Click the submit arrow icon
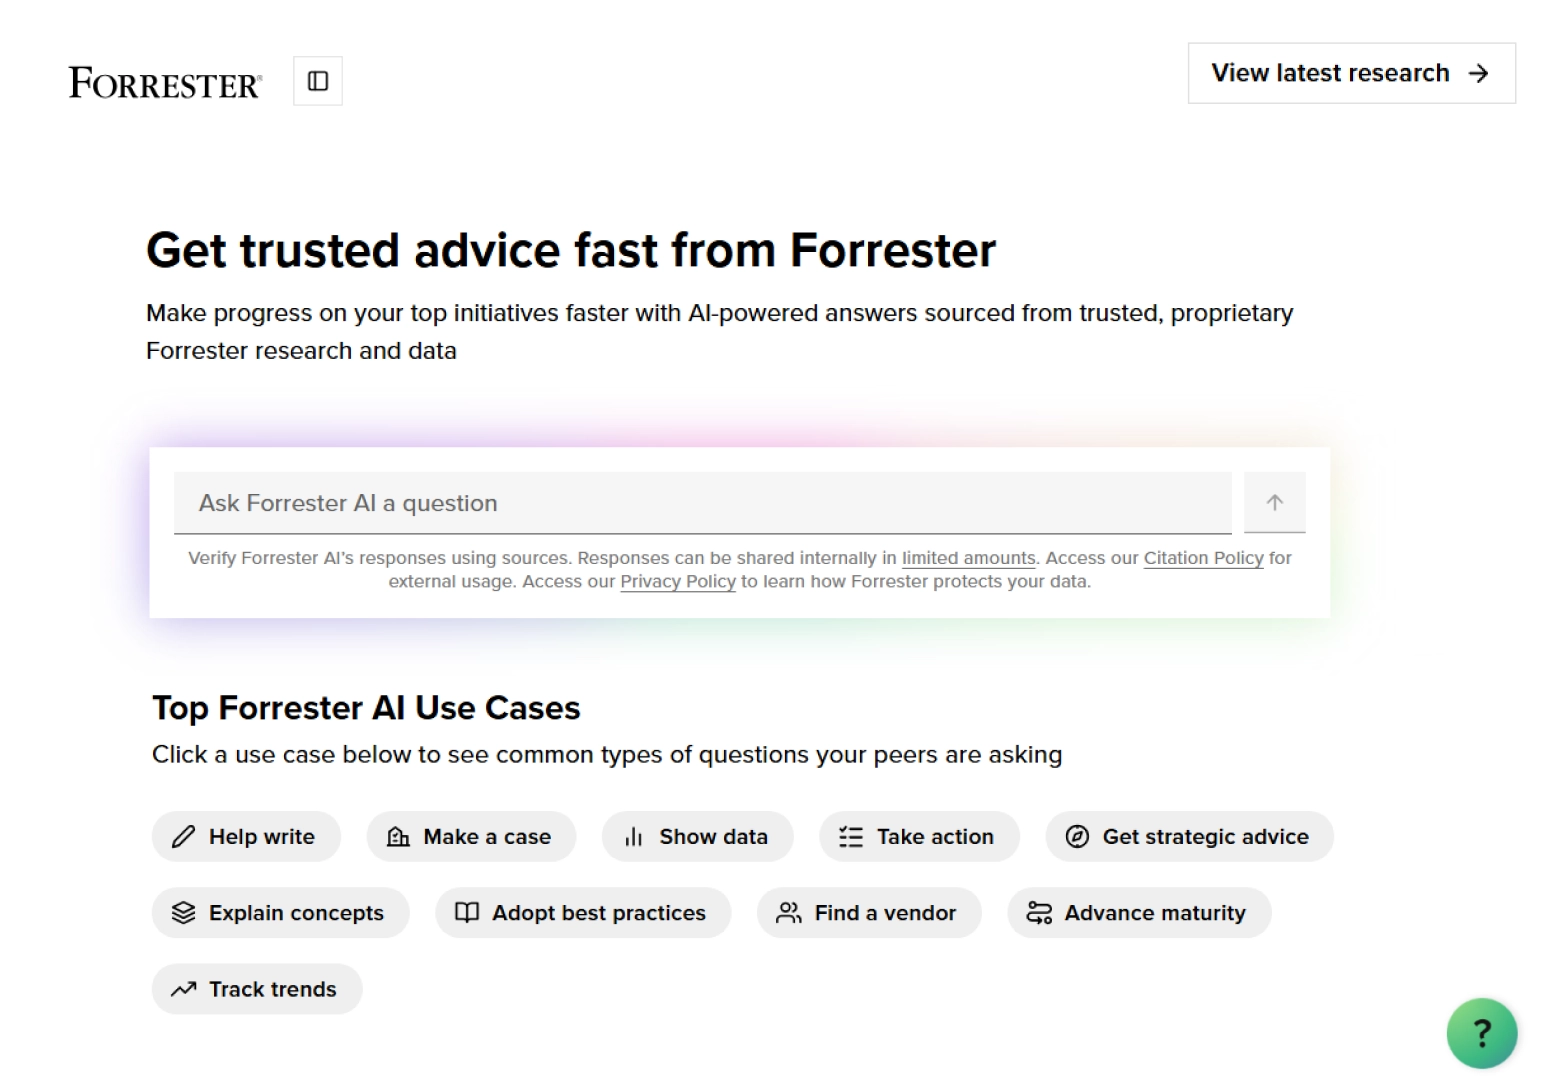This screenshot has height=1083, width=1547. pos(1274,503)
